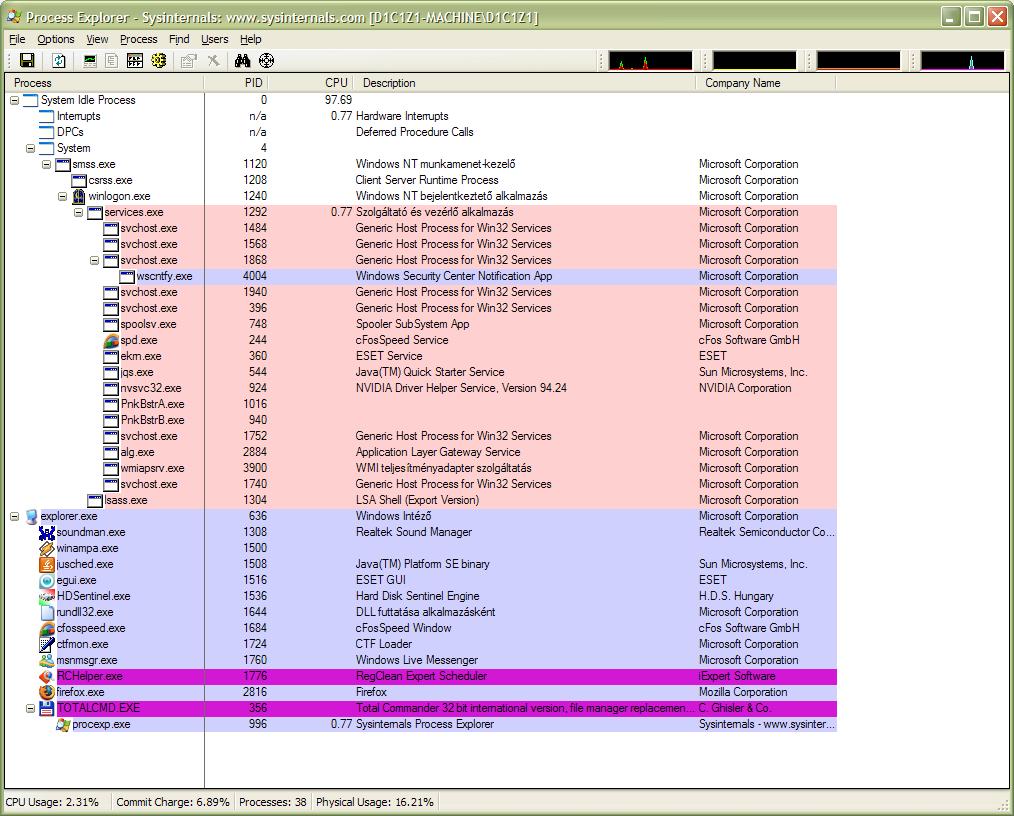Click the Show Process Tree toolbar icon
This screenshot has height=816, width=1014.
(x=112, y=61)
